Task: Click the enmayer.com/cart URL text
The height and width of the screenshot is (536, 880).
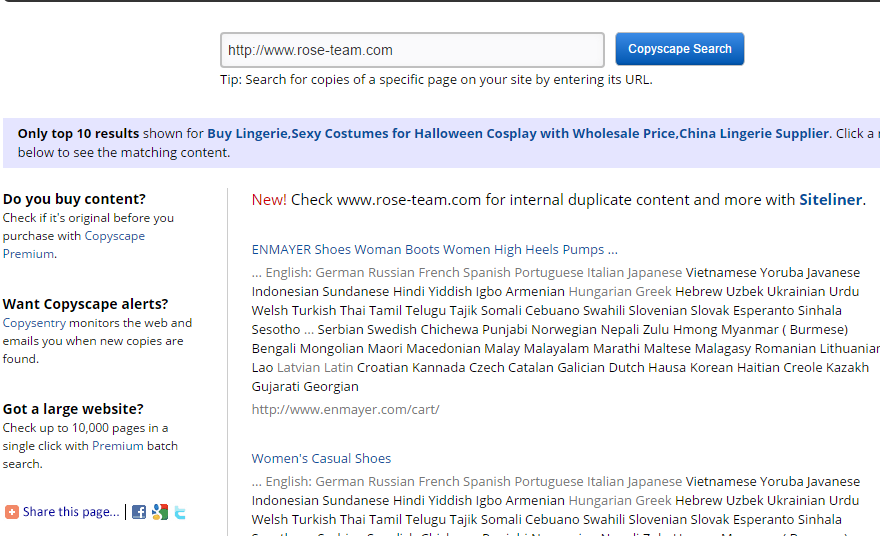Action: (x=345, y=410)
